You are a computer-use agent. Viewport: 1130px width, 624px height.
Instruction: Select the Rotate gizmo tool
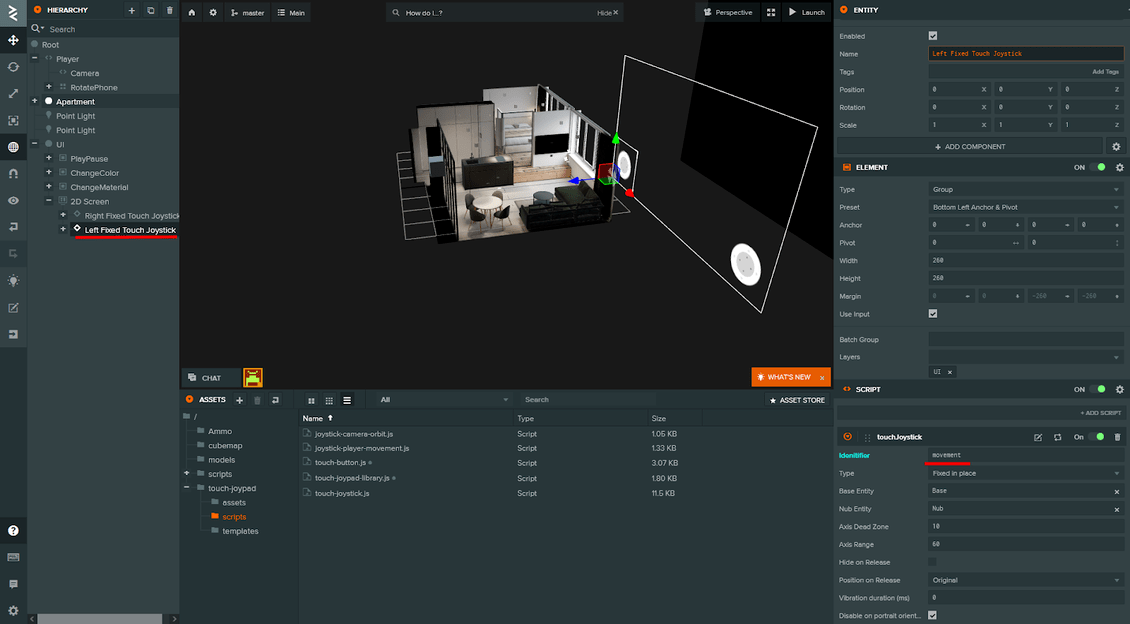(13, 67)
